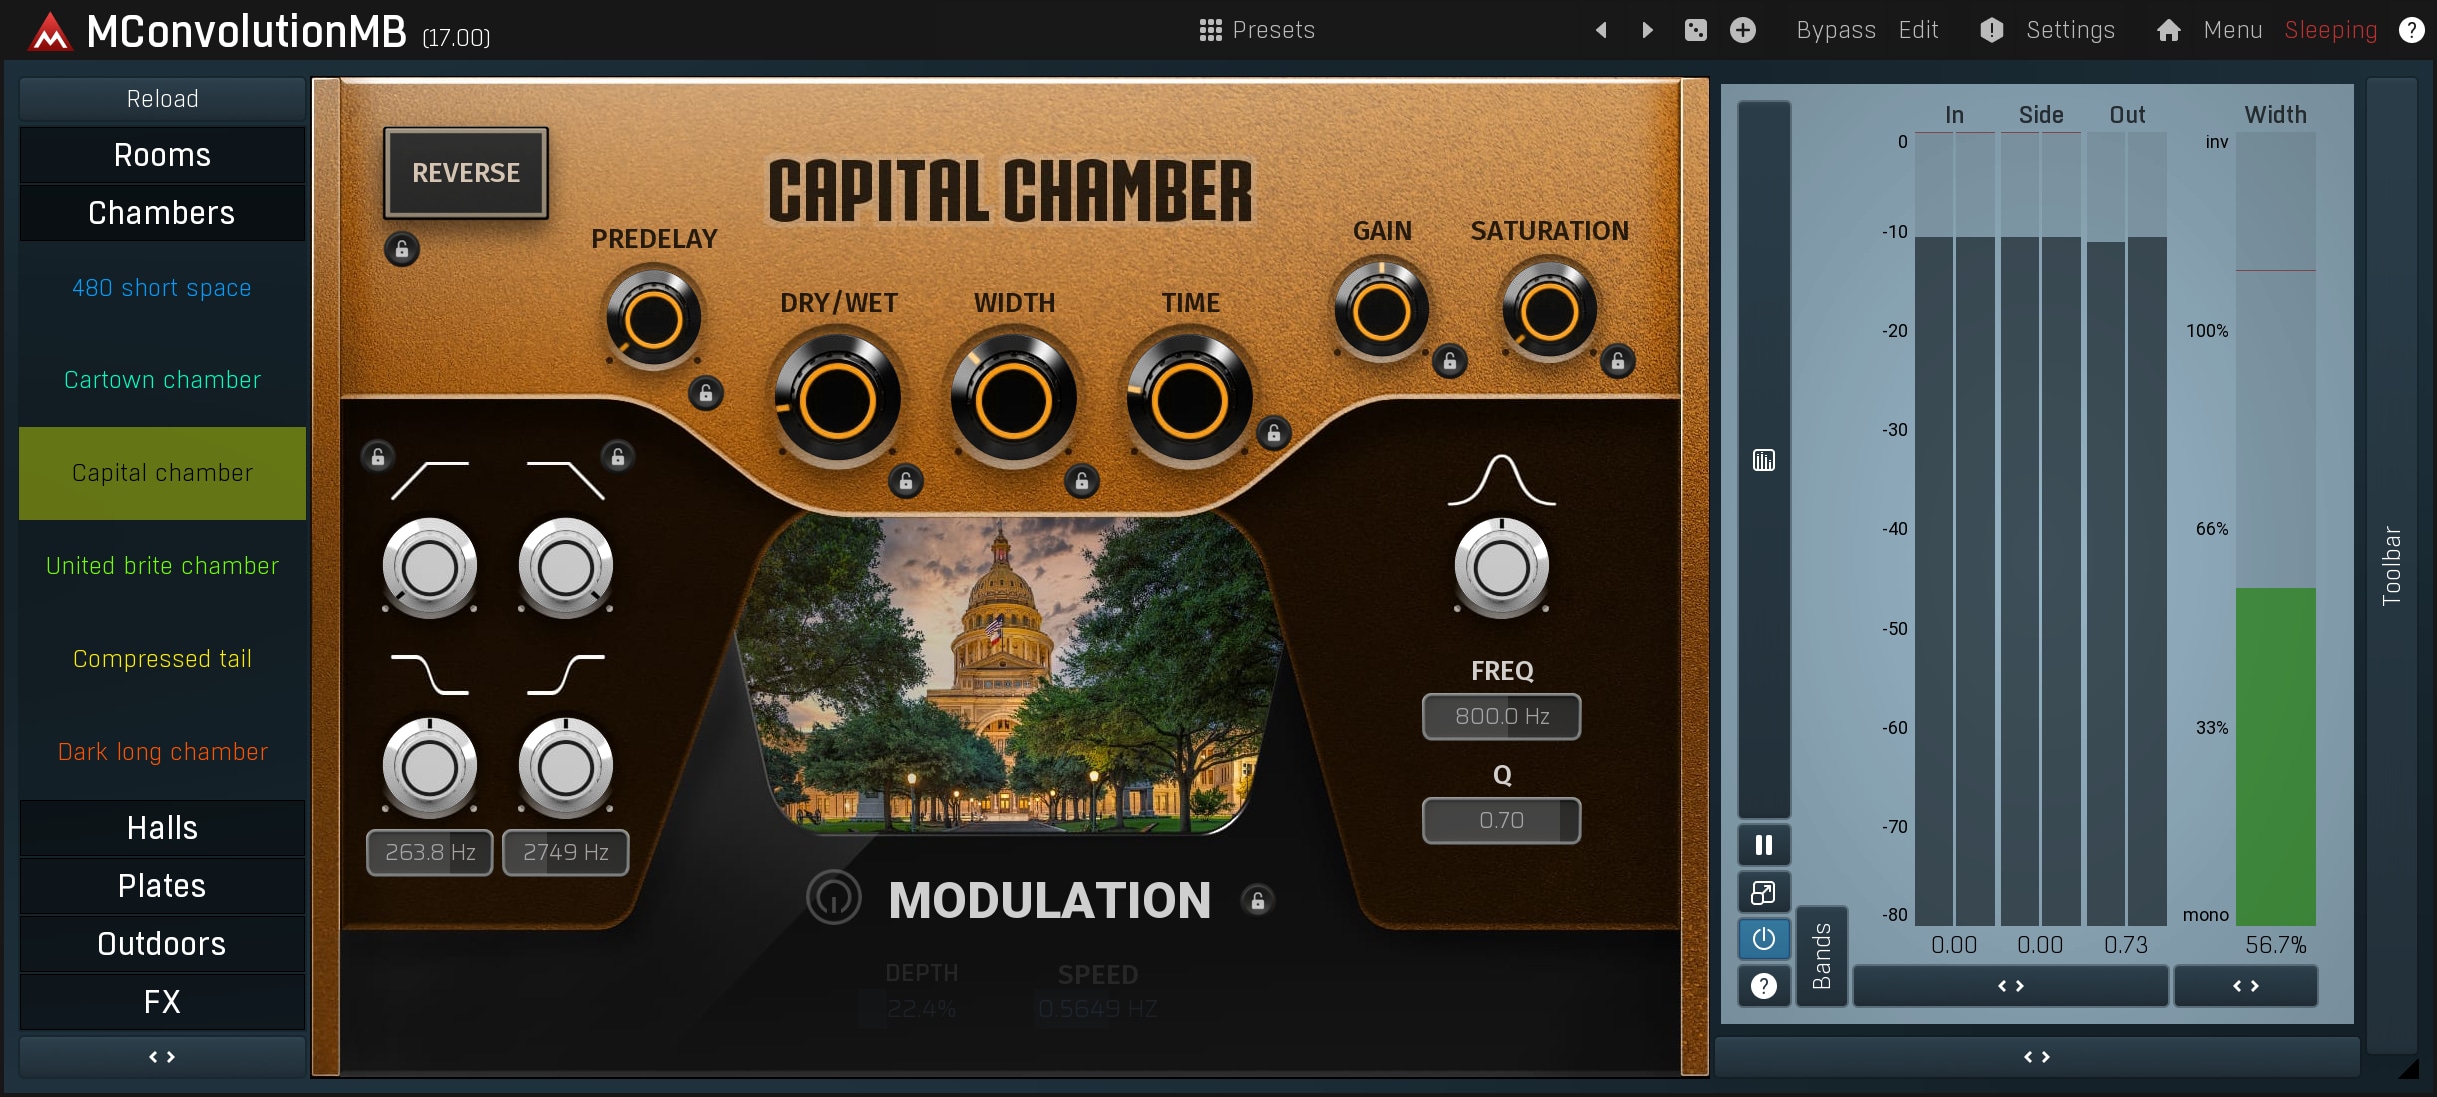Click the DRY/WET knob
2437x1097 pixels.
pyautogui.click(x=837, y=402)
